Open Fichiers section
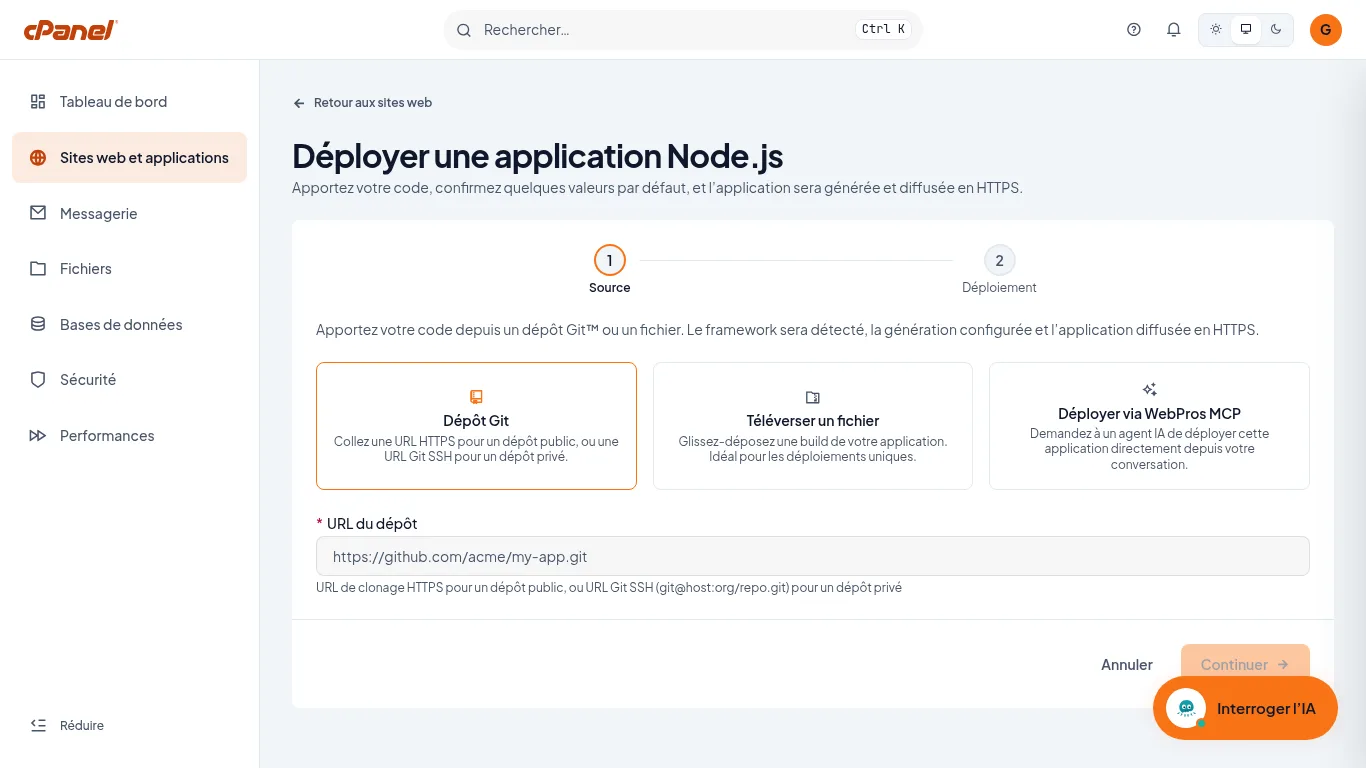 [x=129, y=269]
